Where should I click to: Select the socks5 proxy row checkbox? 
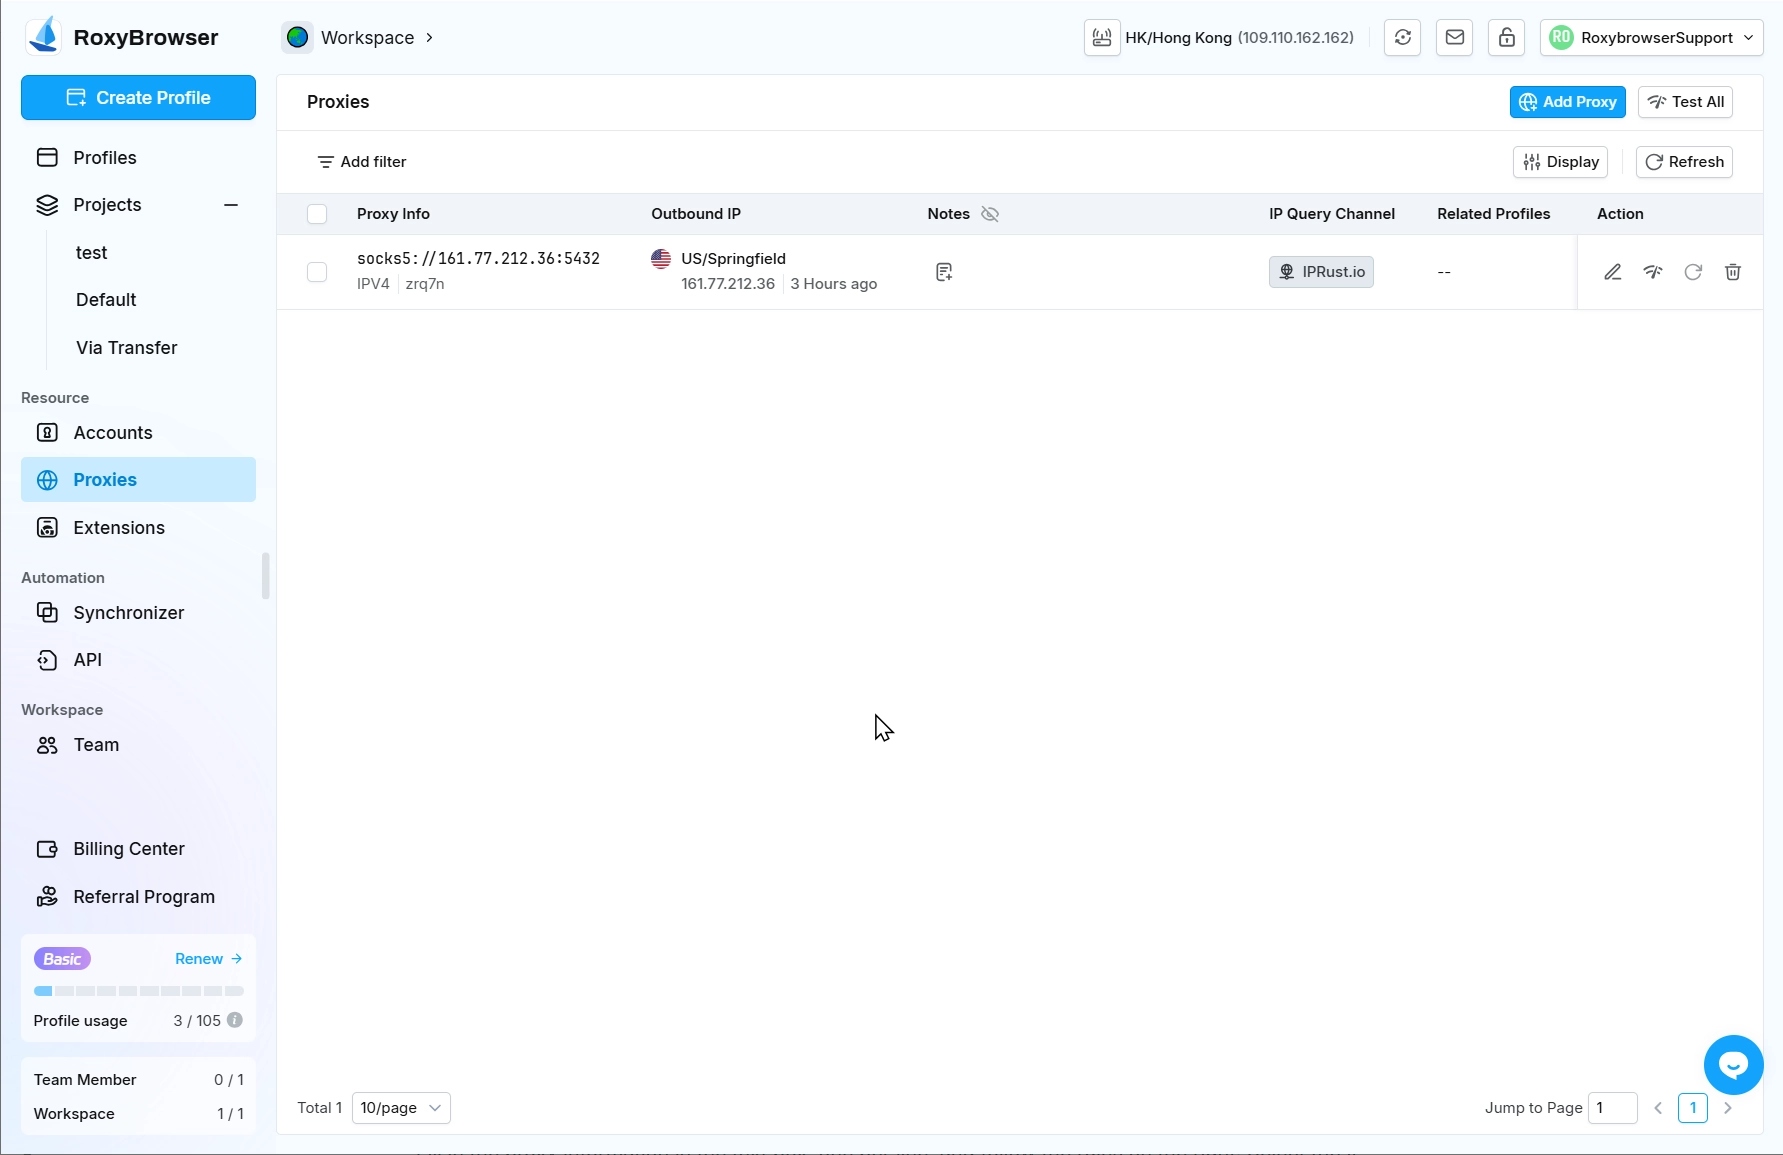[x=317, y=272]
